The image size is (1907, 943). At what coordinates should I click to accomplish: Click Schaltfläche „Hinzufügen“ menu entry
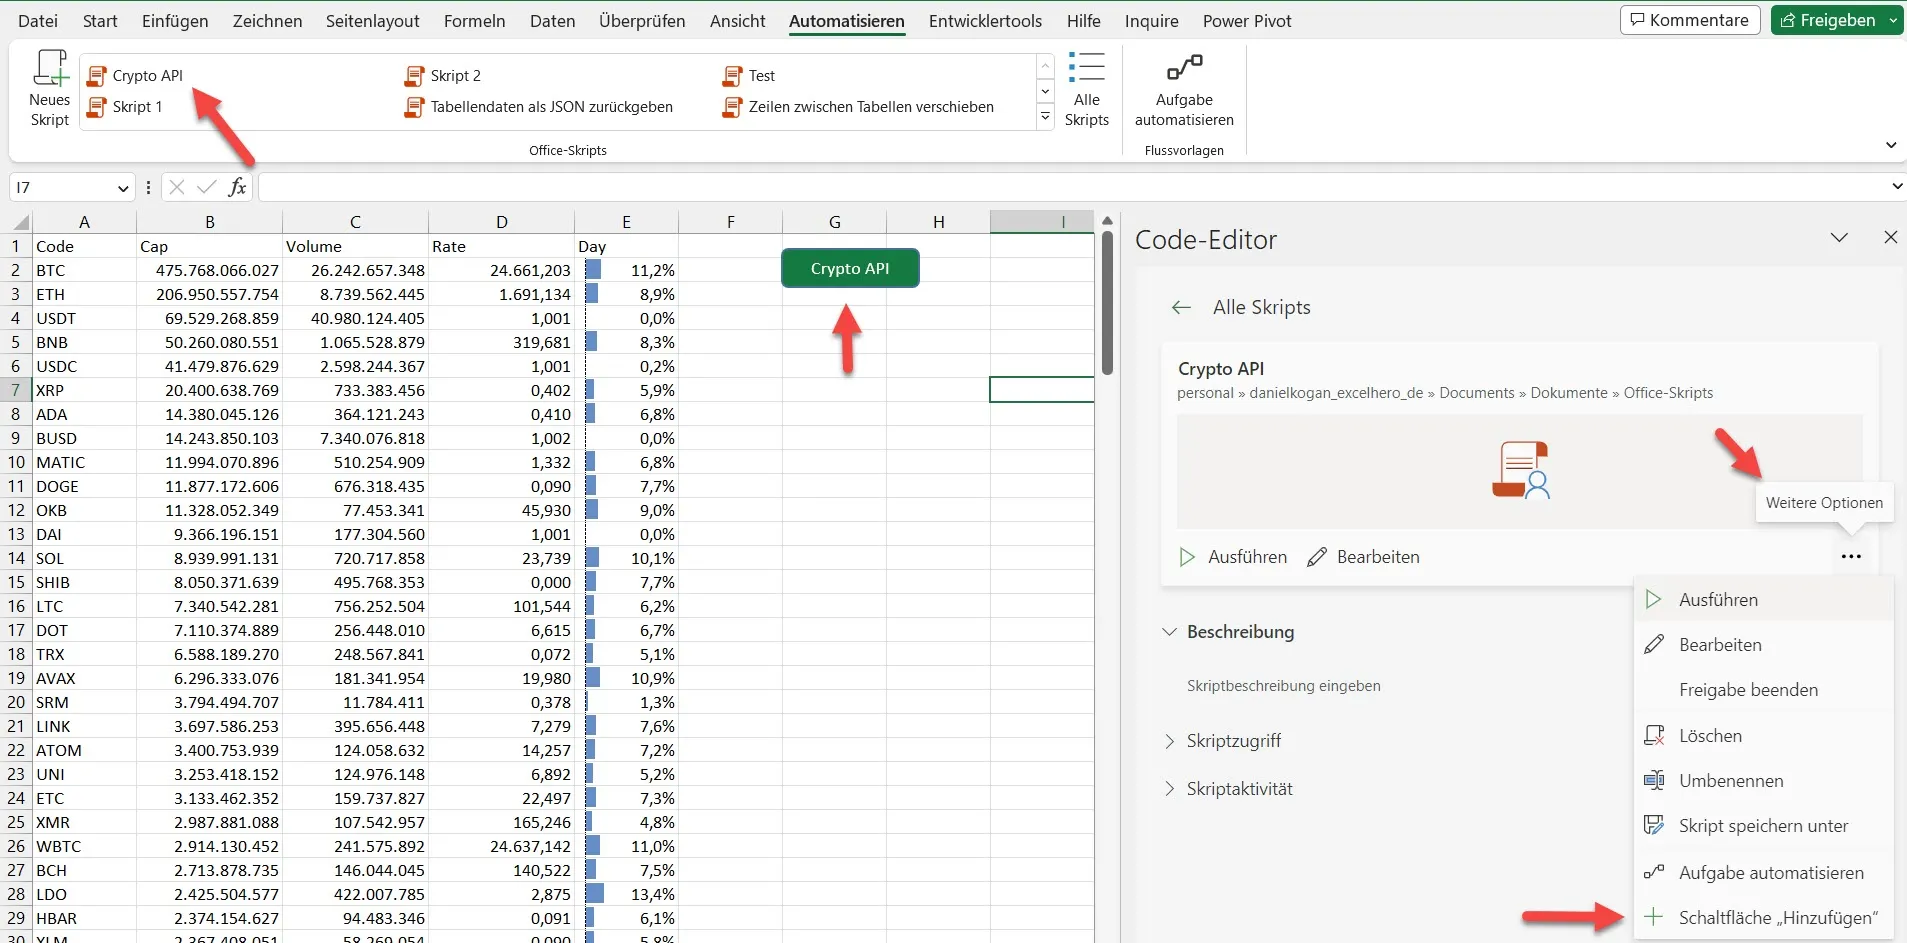coord(1777,918)
